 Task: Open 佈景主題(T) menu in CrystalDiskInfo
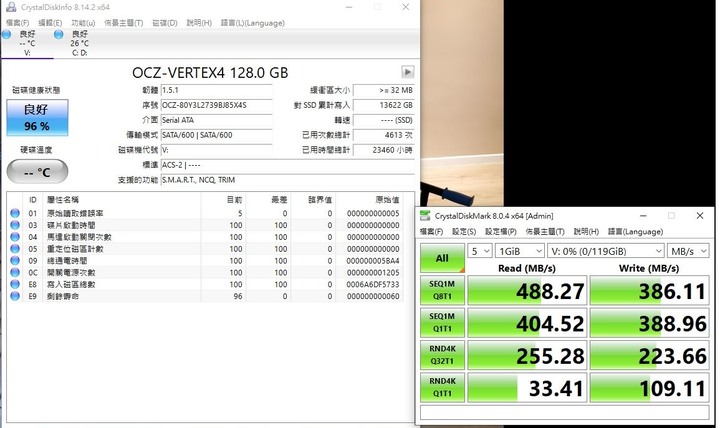(x=124, y=23)
